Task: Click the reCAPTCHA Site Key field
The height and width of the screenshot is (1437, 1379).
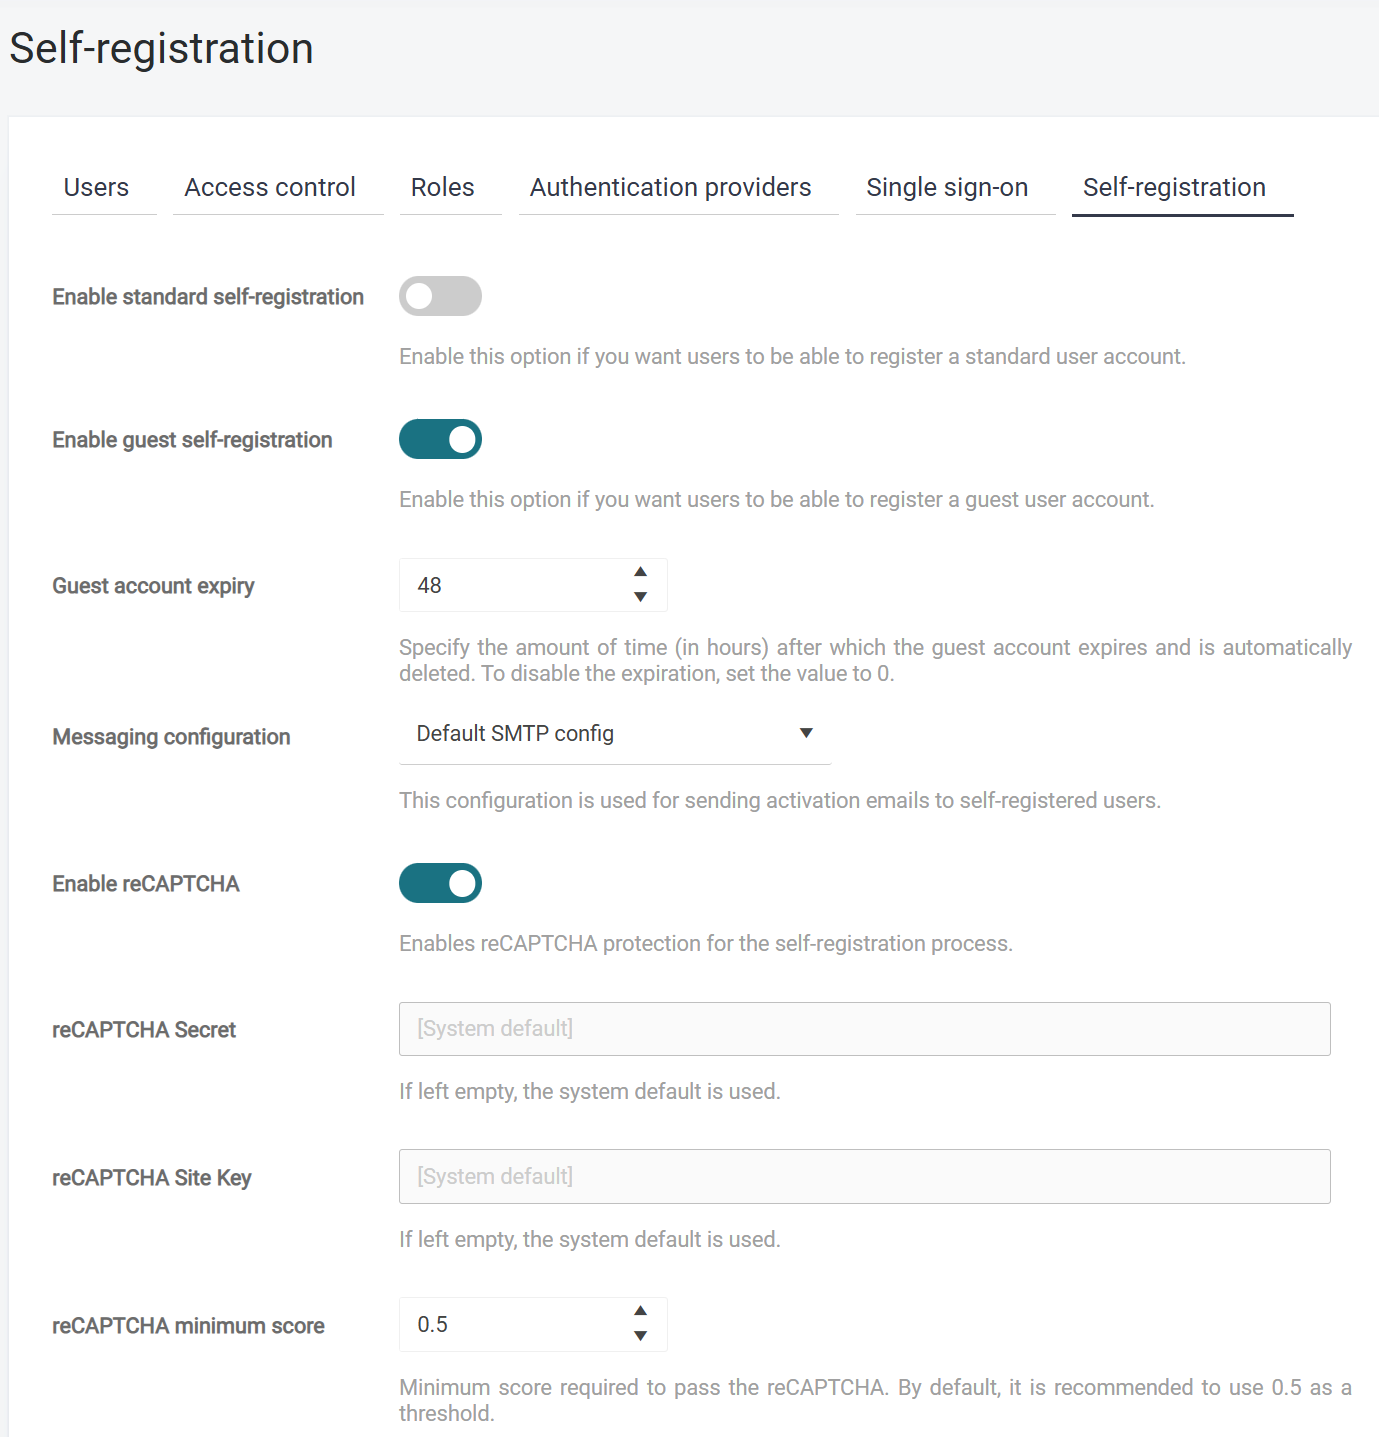Action: pos(865,1177)
